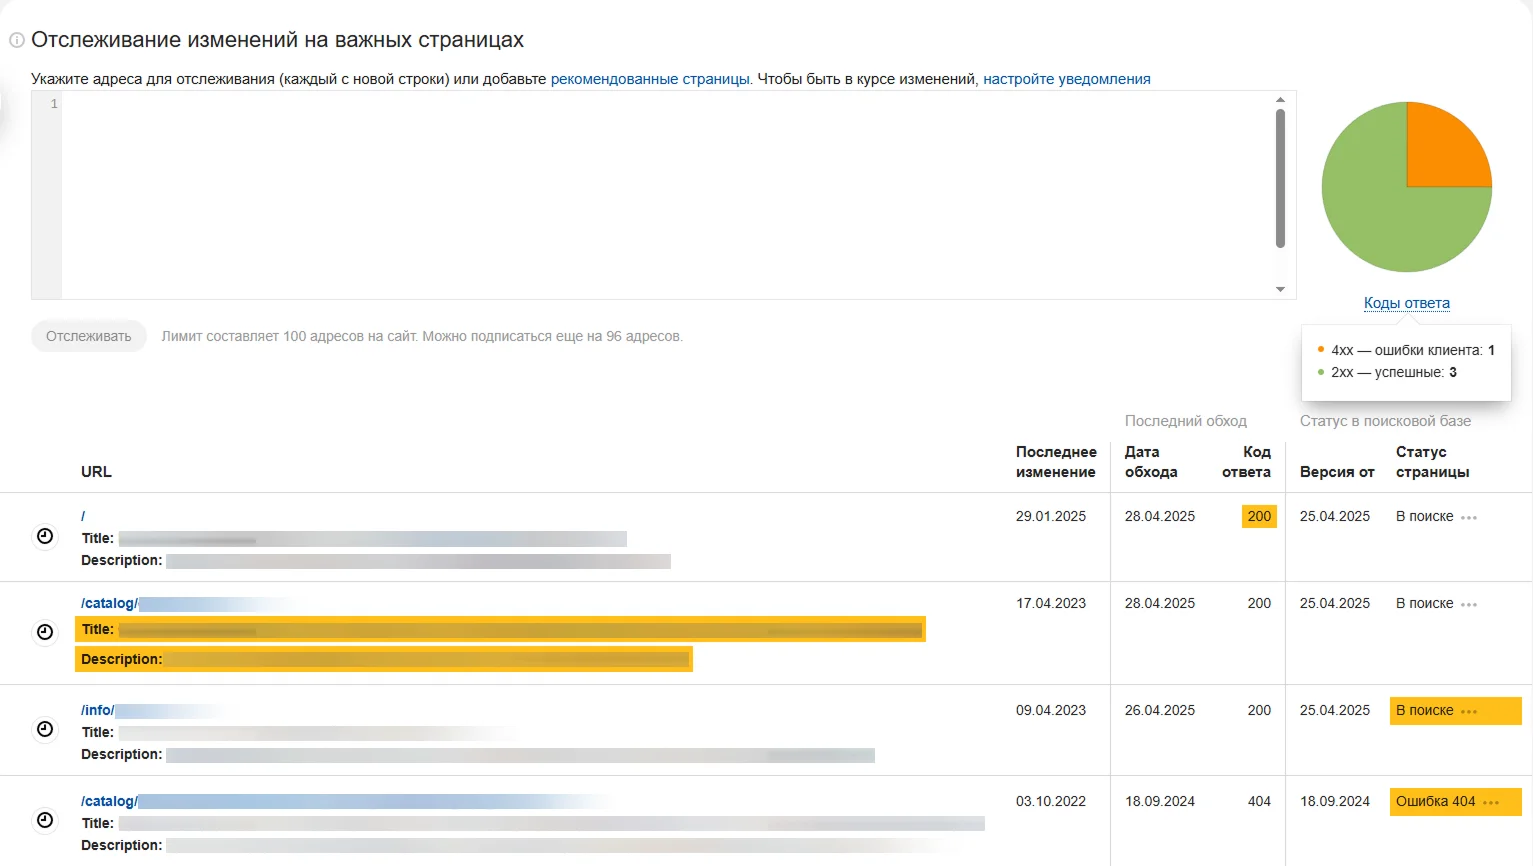Image resolution: width=1533 pixels, height=866 pixels.
Task: Expand the dots menu next to Ошибка 404
Action: click(1491, 803)
